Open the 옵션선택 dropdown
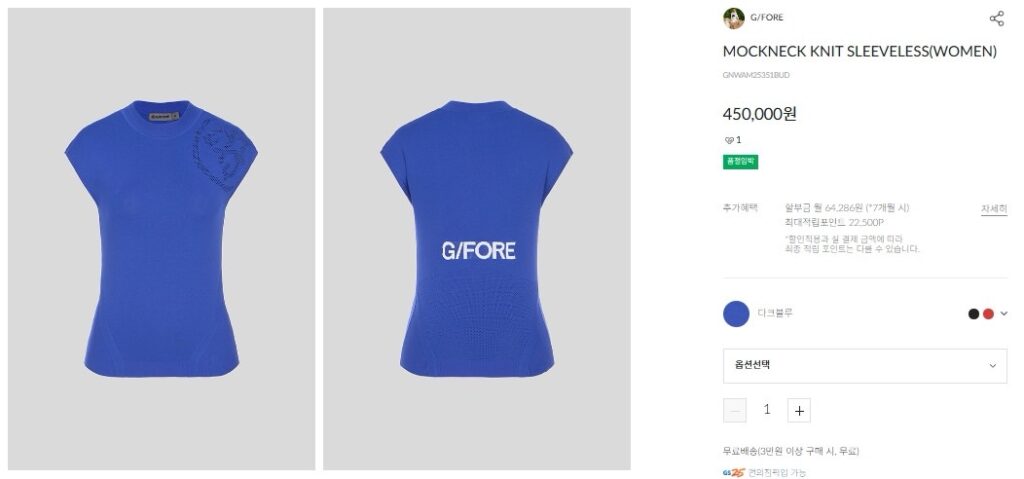Image resolution: width=1024 pixels, height=479 pixels. [865, 366]
